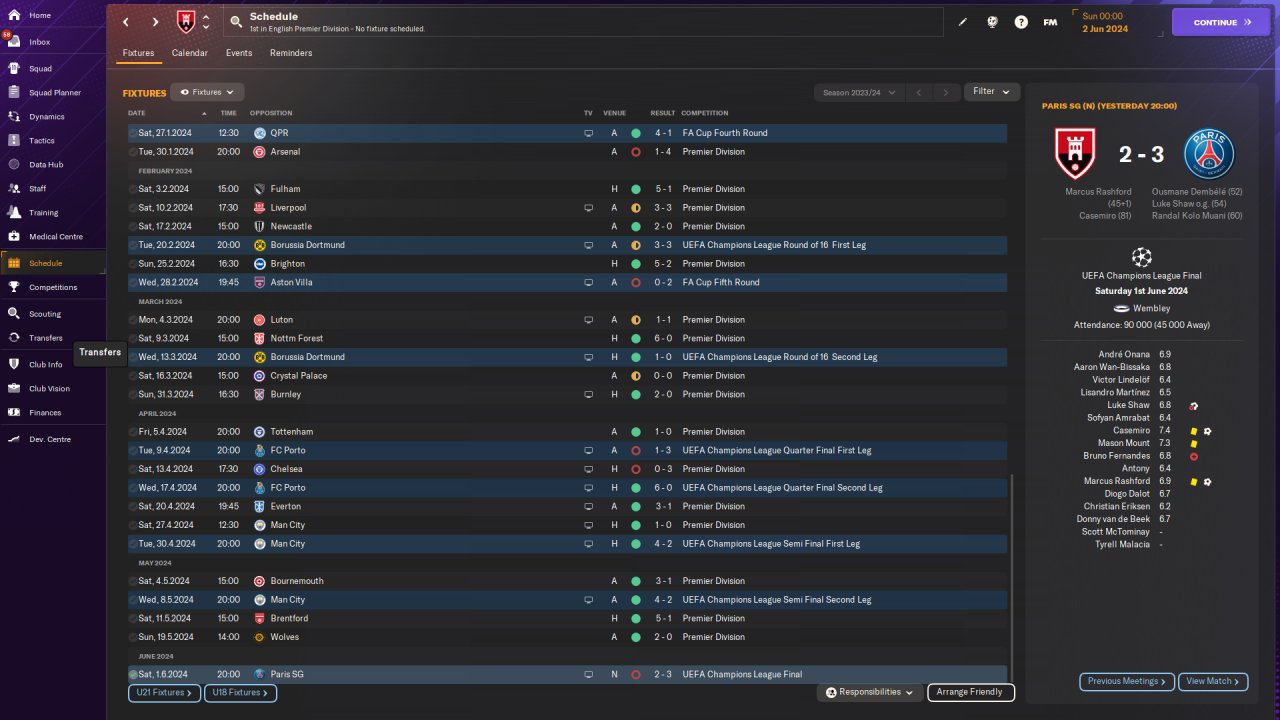Image resolution: width=1280 pixels, height=720 pixels.
Task: Open the Squad Planner sidebar icon
Action: 14,92
